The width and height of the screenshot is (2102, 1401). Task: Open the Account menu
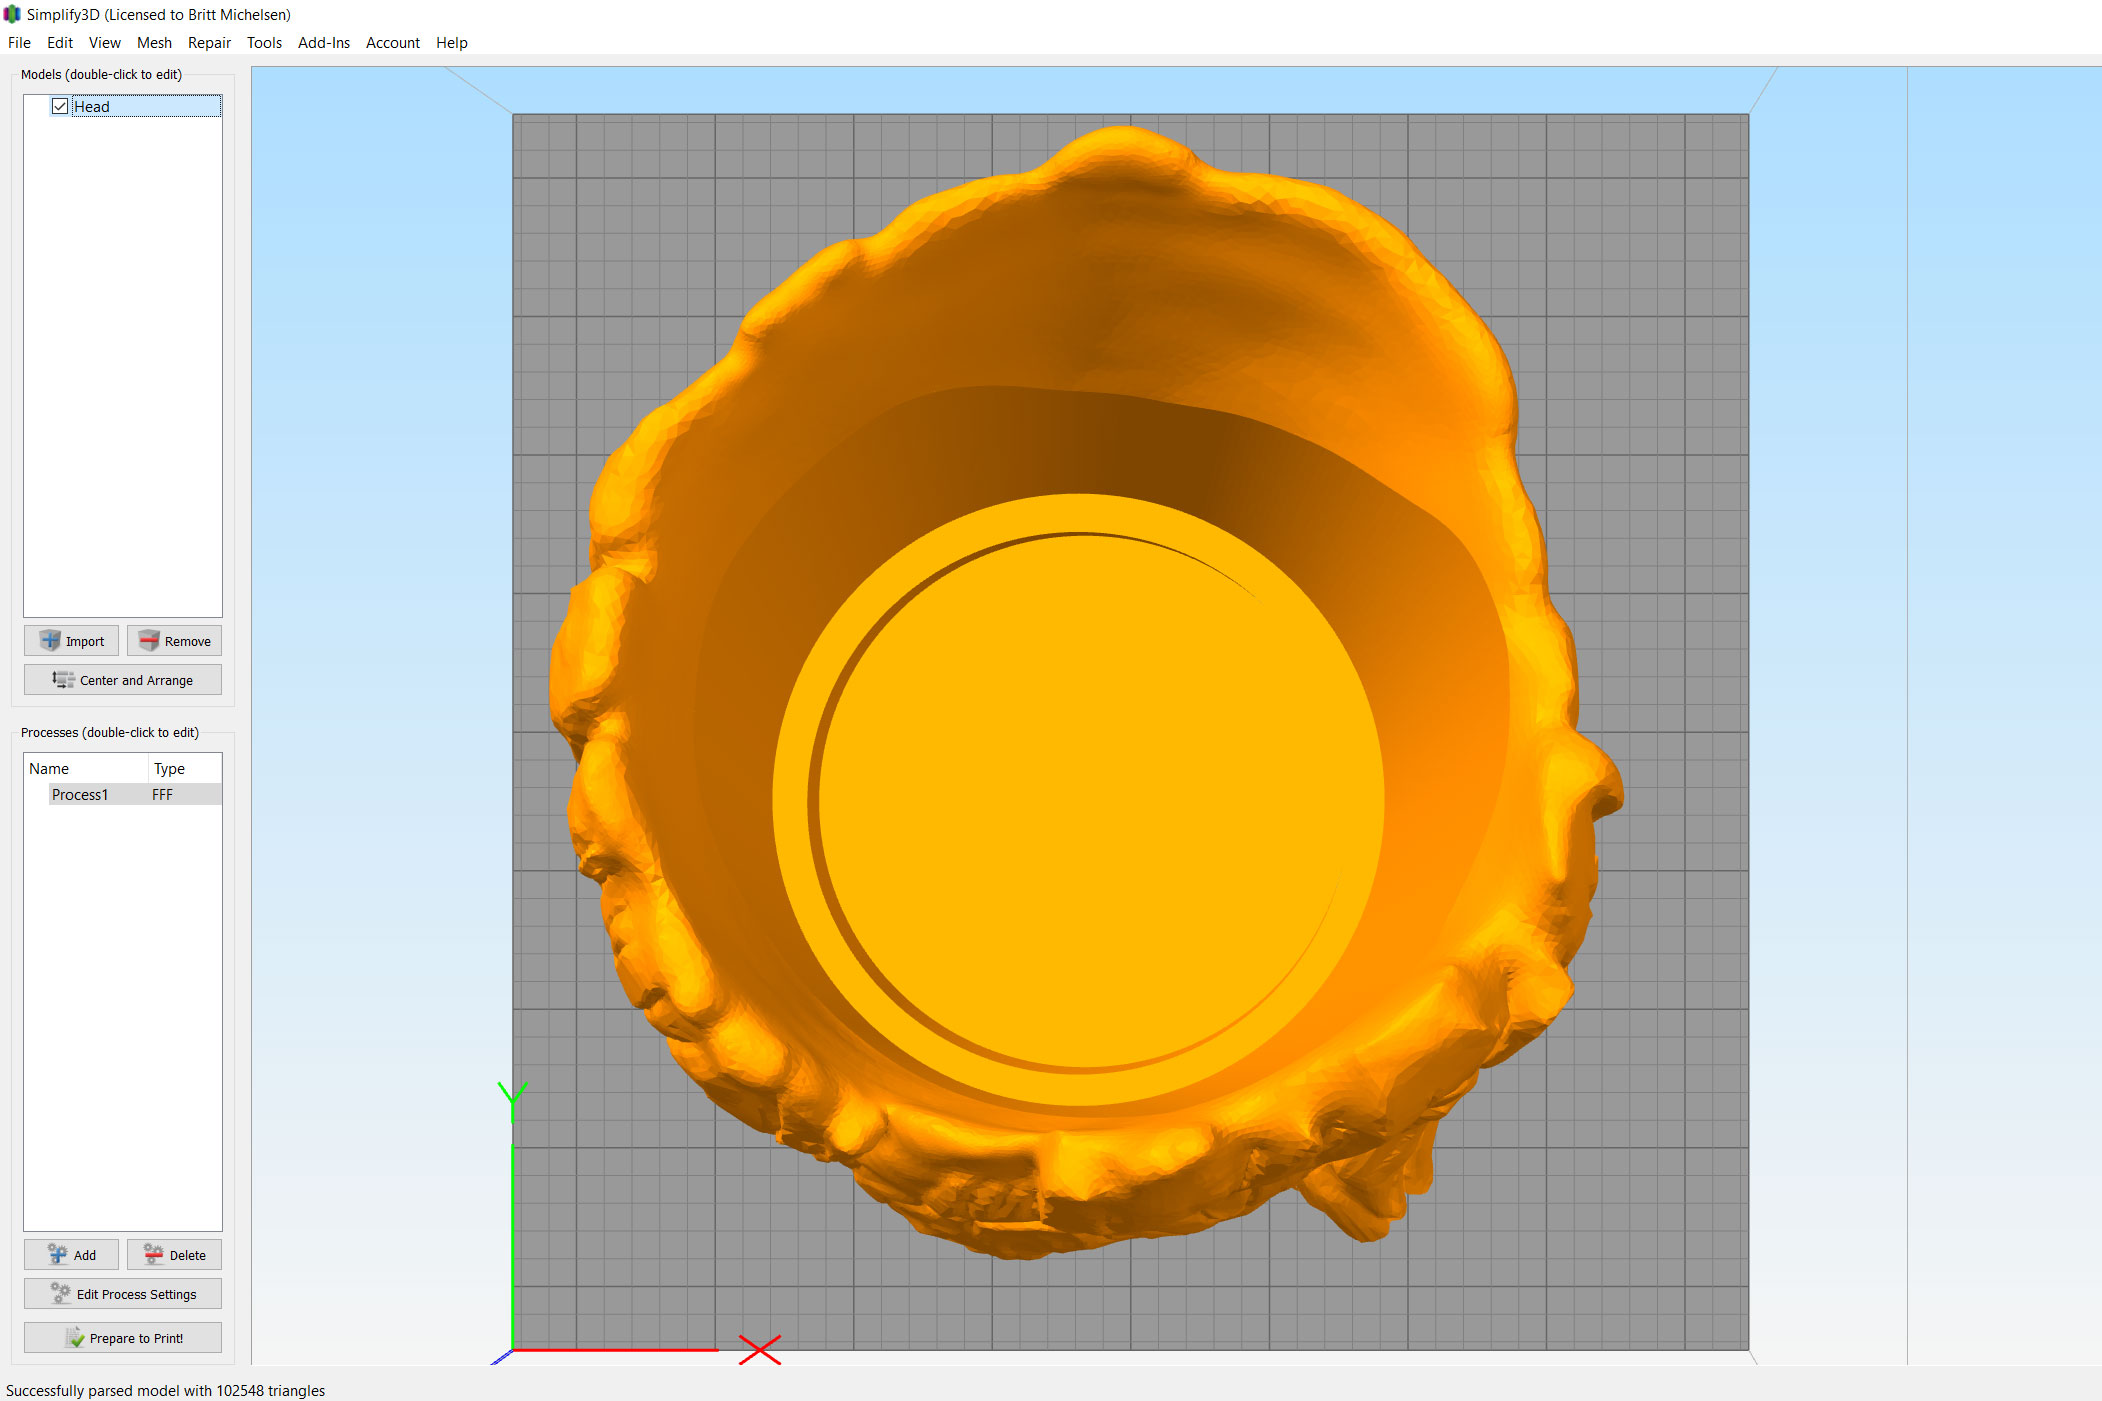392,43
